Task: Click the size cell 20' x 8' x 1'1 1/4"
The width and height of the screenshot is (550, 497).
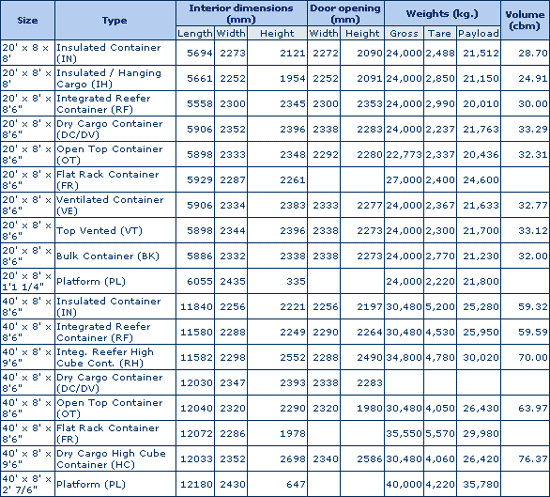Action: pos(27,281)
